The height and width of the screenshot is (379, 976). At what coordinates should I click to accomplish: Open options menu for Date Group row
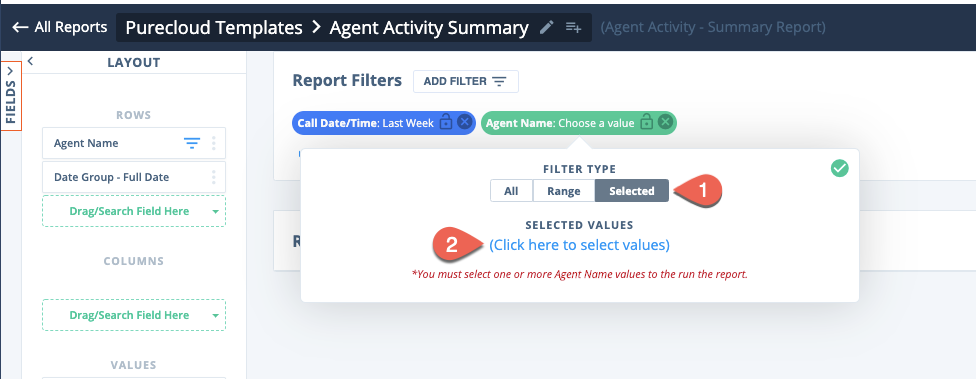pyautogui.click(x=214, y=177)
